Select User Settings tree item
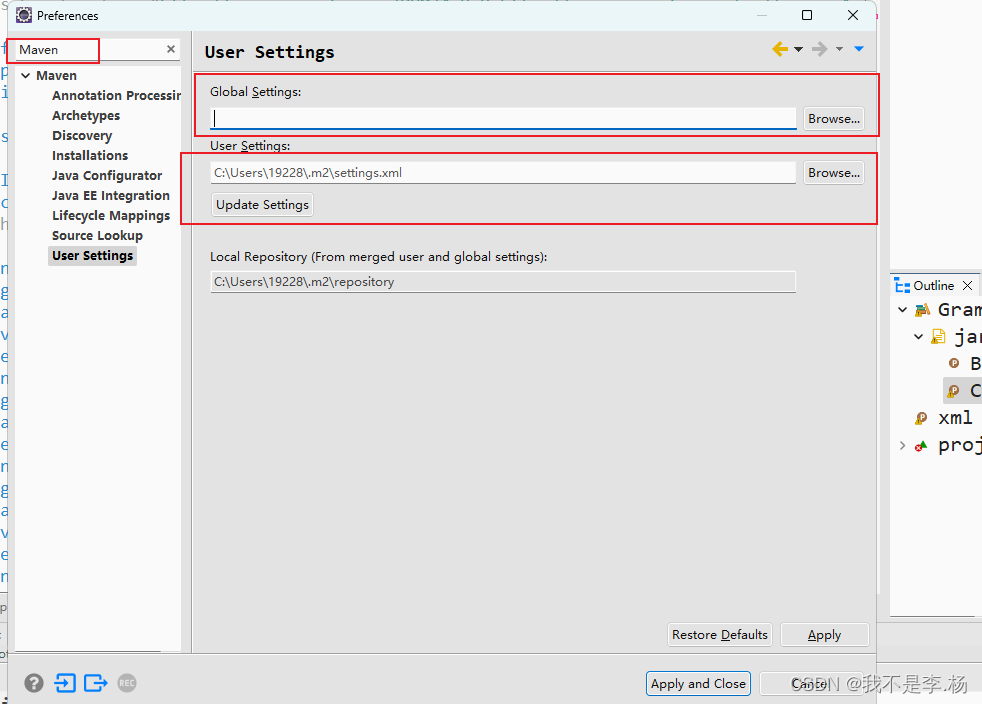The width and height of the screenshot is (982, 704). tap(93, 256)
